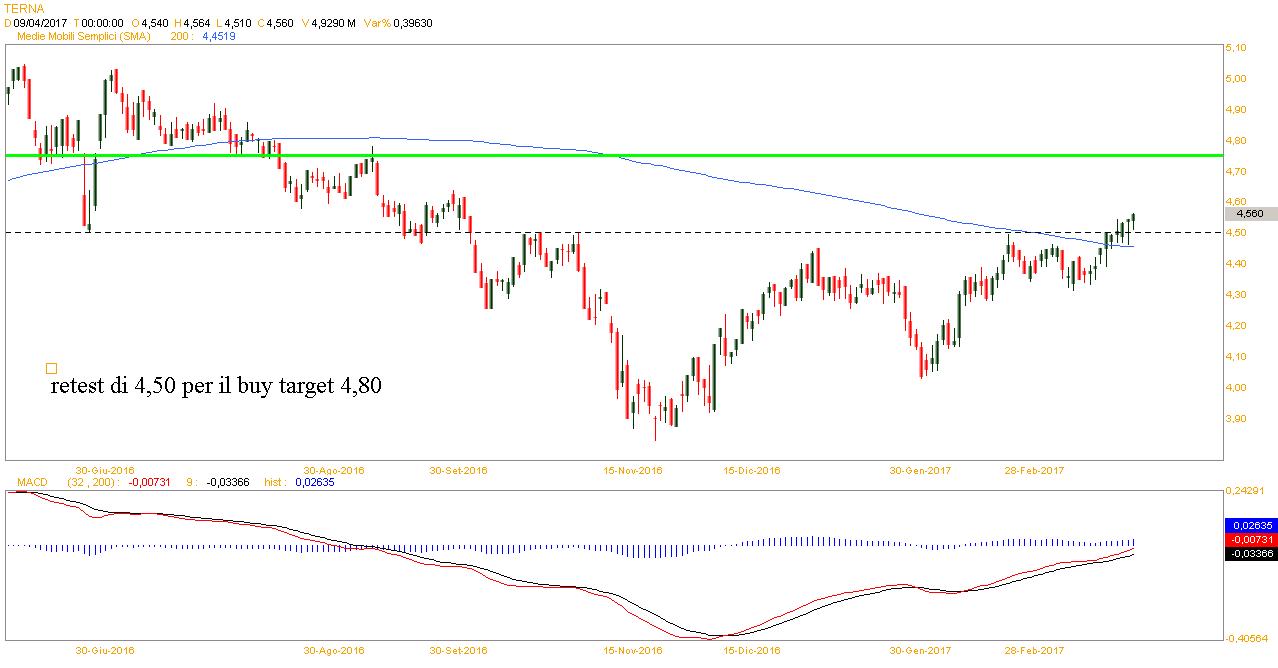Select the red -0,00731 MACD value tag
This screenshot has width=1278, height=668.
pyautogui.click(x=1249, y=539)
